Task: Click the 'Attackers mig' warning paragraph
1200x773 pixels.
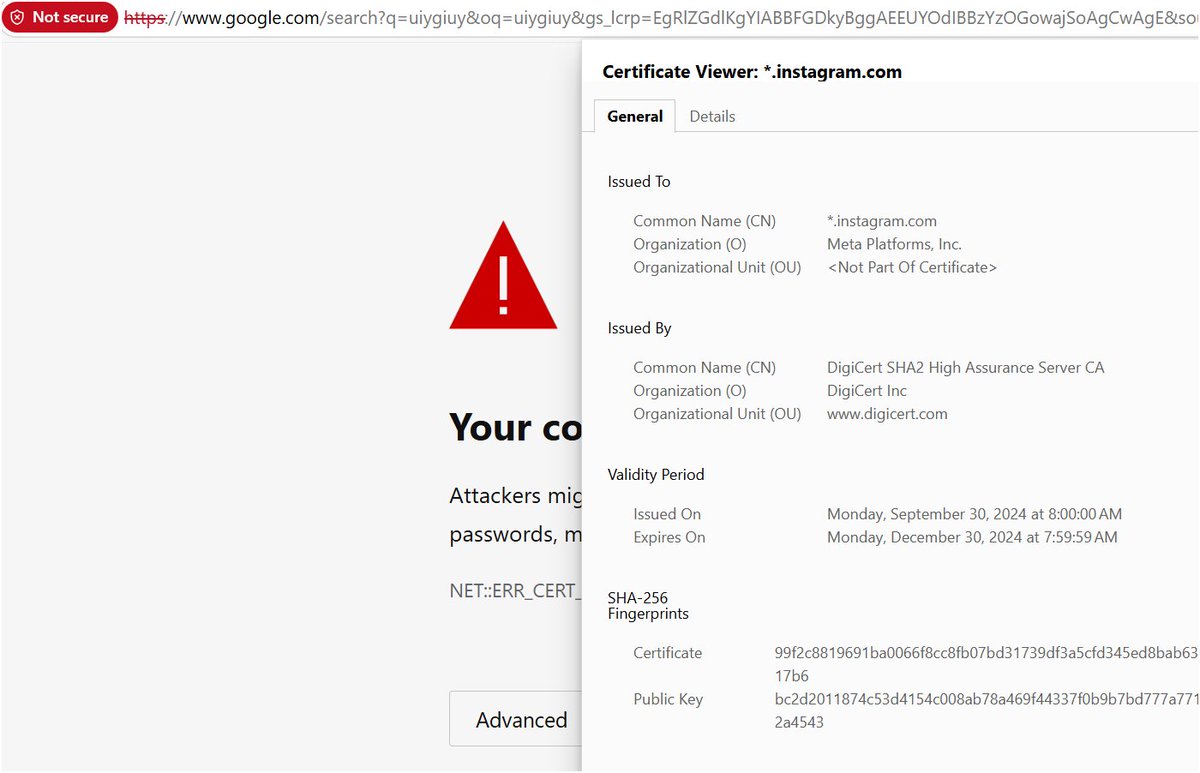Action: (x=515, y=514)
